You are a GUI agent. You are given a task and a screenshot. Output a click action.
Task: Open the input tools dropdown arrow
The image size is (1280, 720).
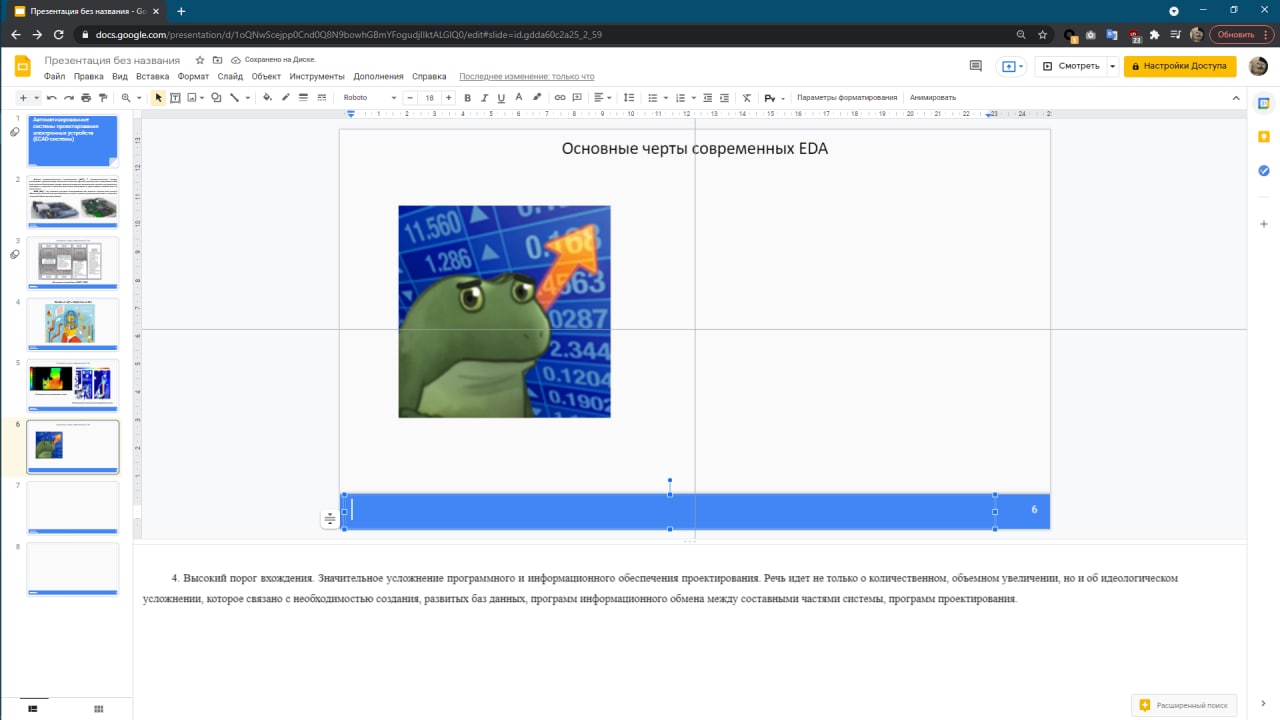(783, 98)
